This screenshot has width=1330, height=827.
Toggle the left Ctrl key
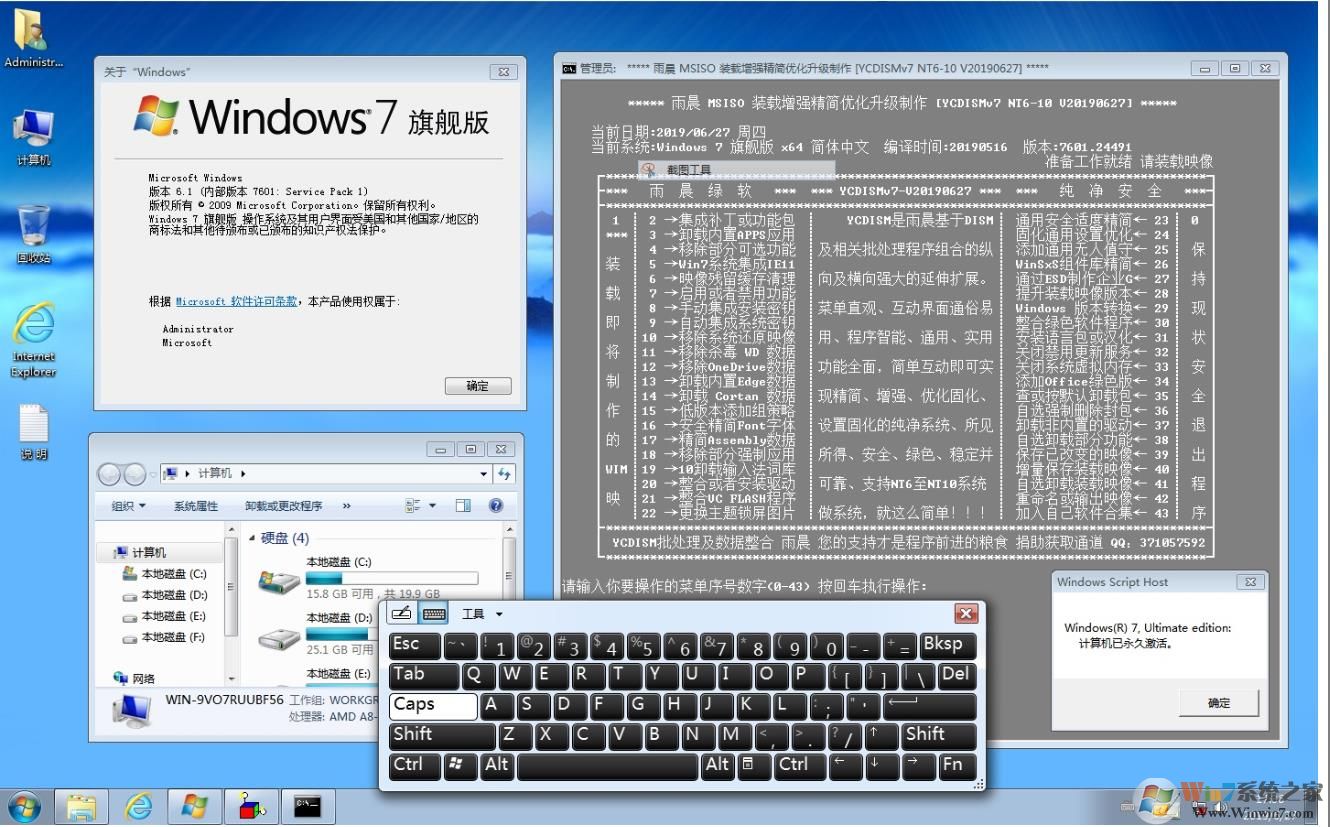tap(416, 765)
